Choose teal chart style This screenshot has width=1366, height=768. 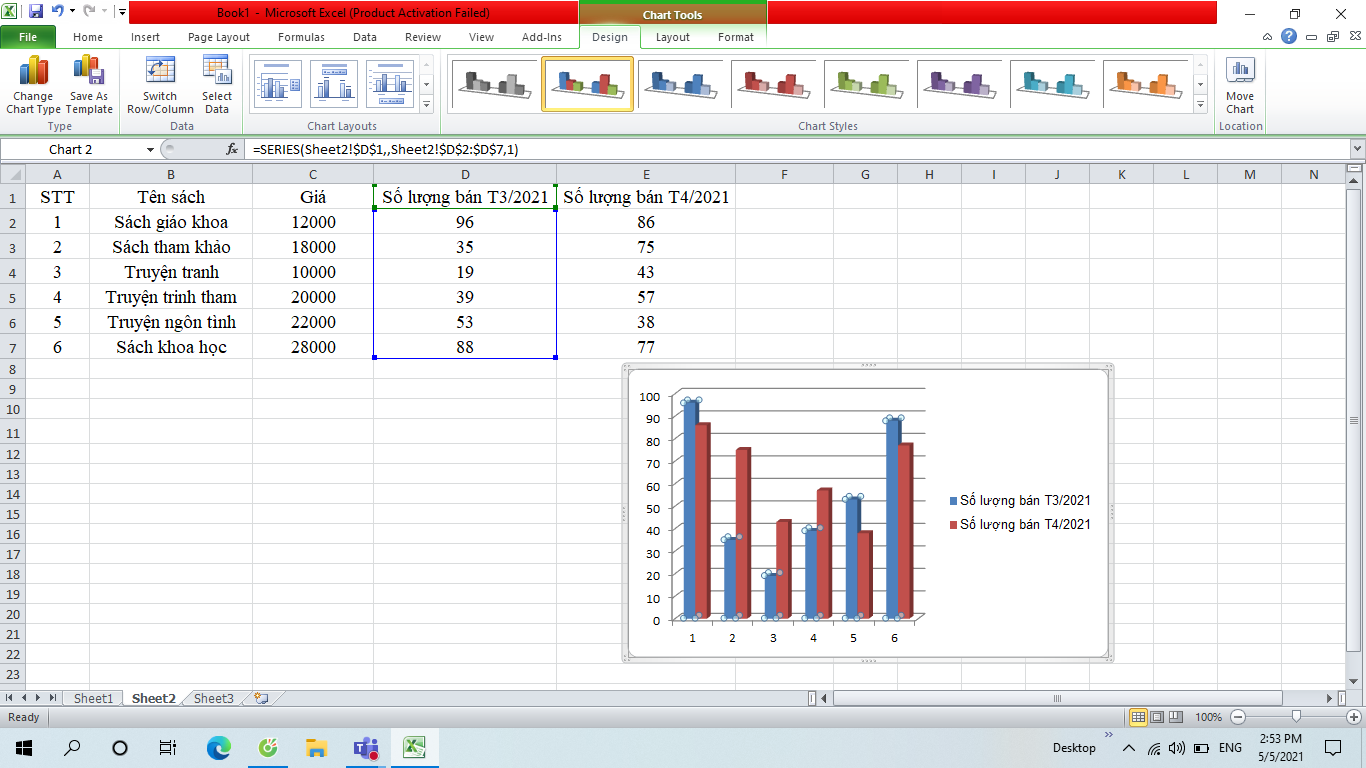click(x=1052, y=84)
